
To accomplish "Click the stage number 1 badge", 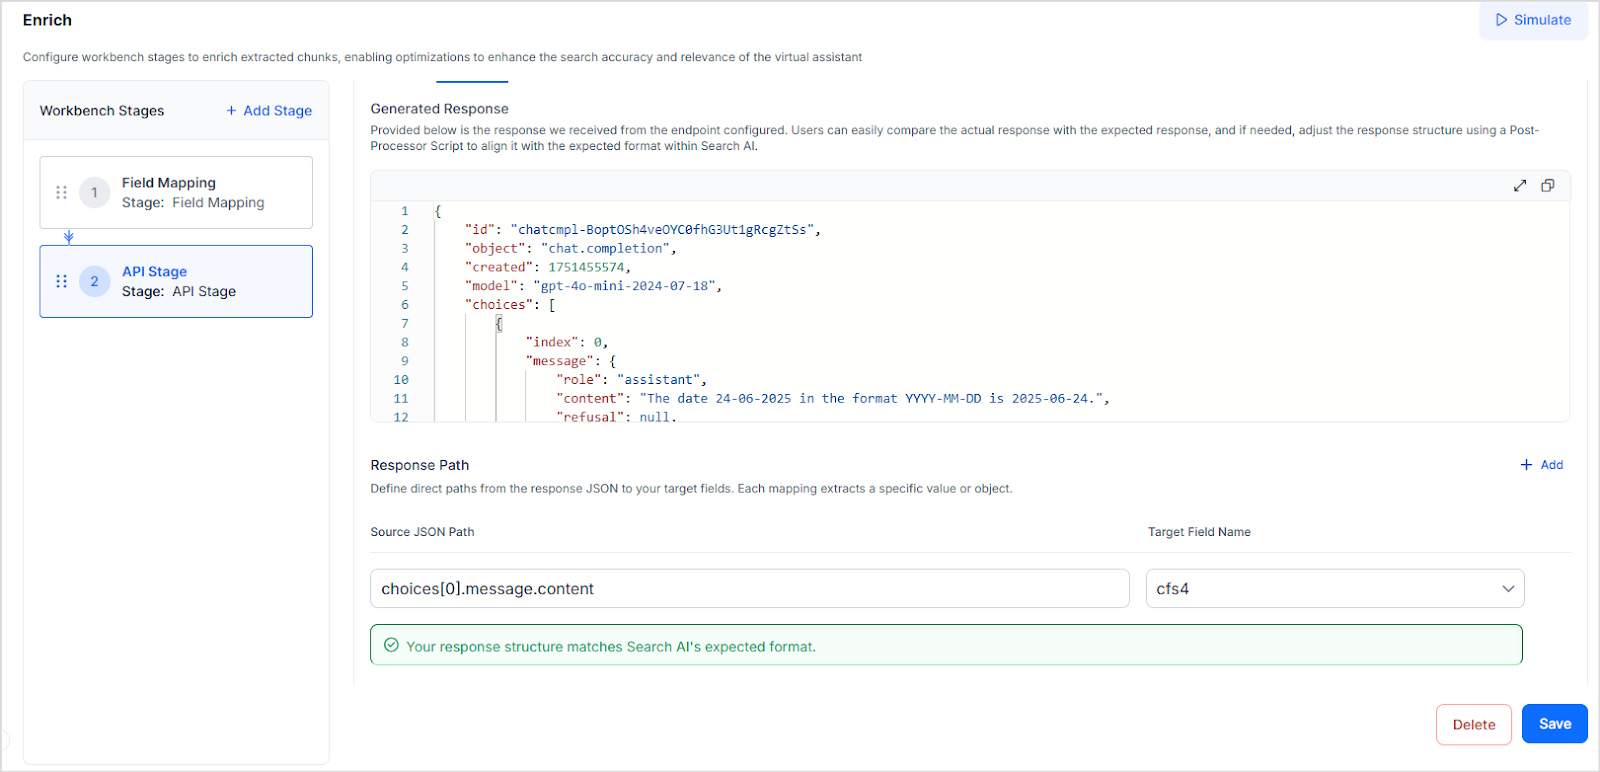I will coord(95,192).
